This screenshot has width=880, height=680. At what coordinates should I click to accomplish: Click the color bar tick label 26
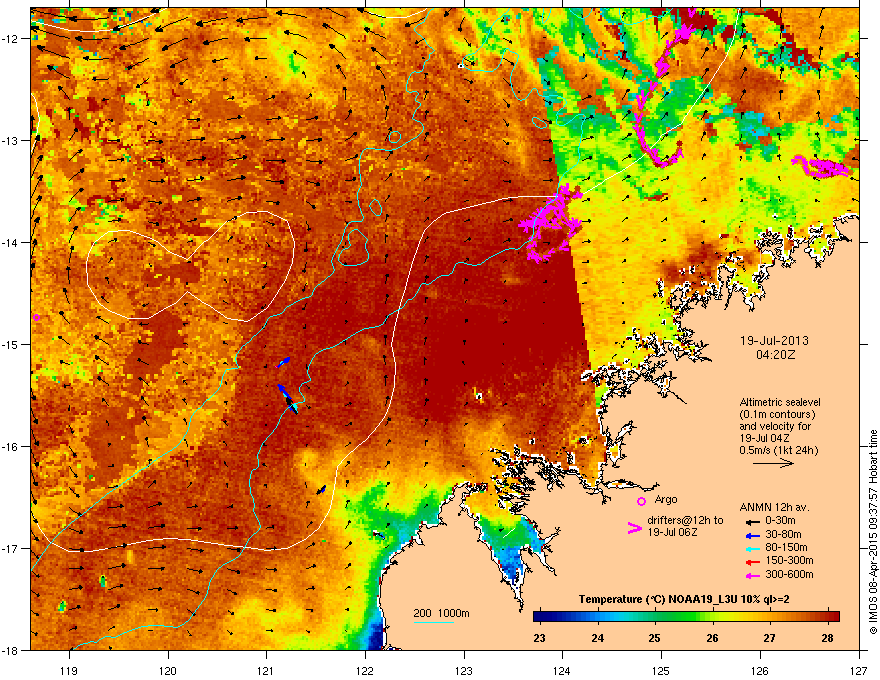[x=712, y=638]
